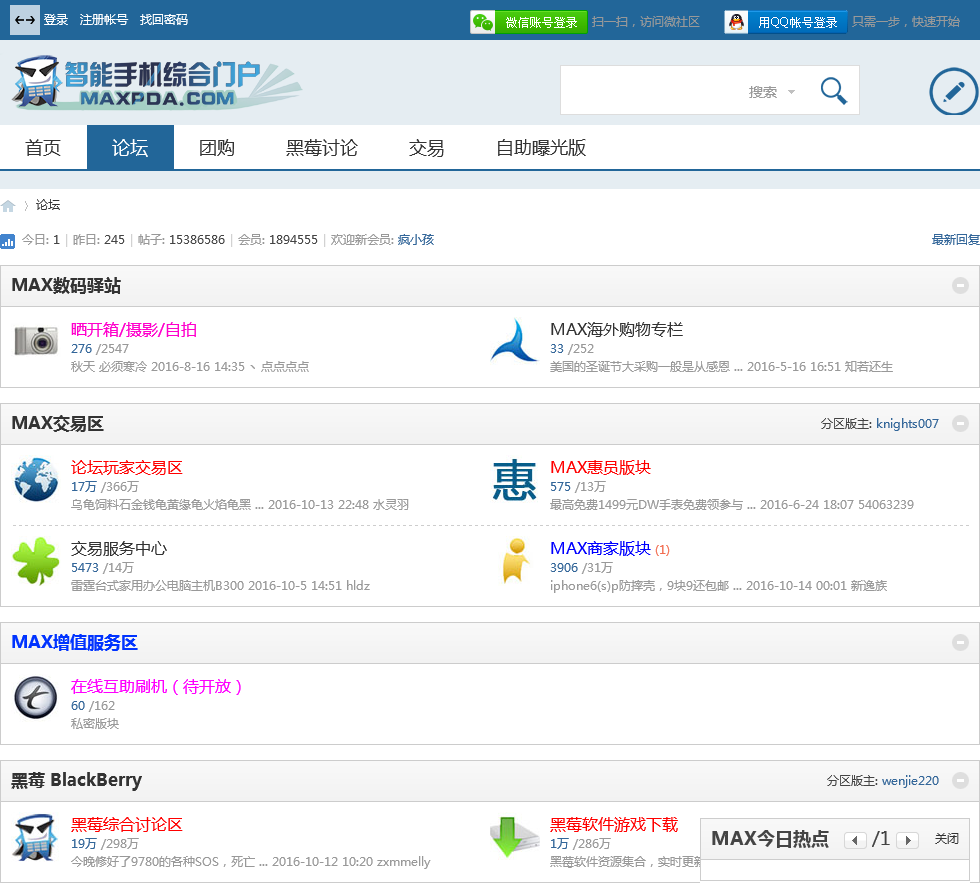Screen dimensions: 980x891
Task: Open moderator wenjie220 profile
Action: click(x=910, y=780)
